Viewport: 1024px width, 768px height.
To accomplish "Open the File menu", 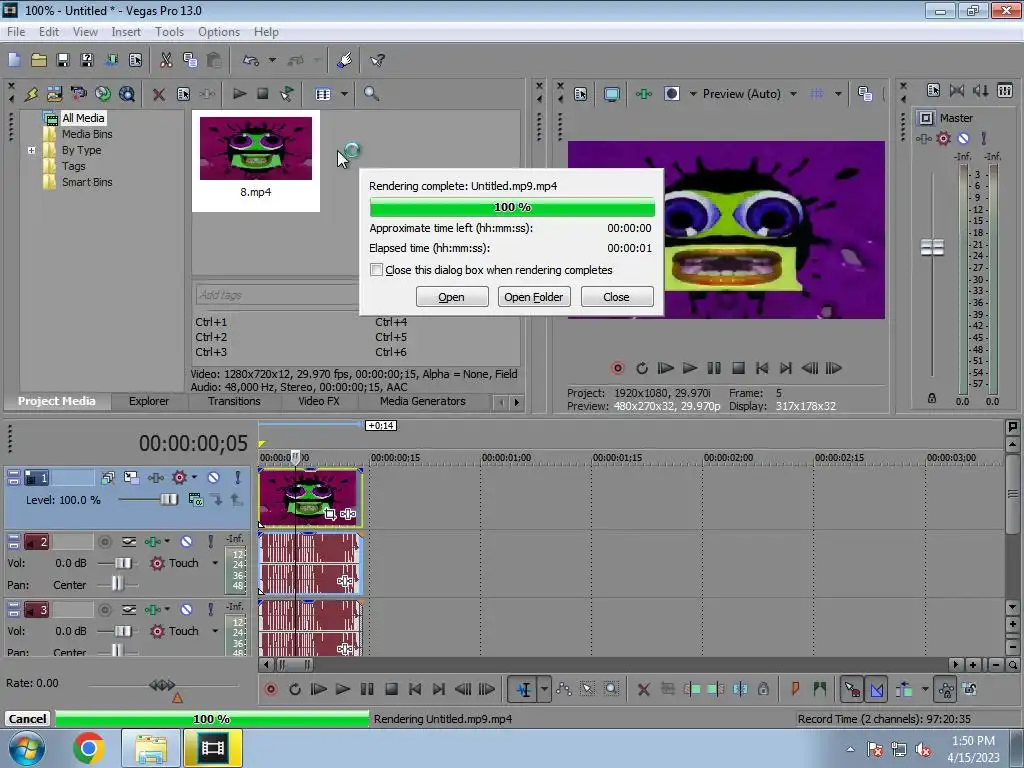I will [16, 31].
